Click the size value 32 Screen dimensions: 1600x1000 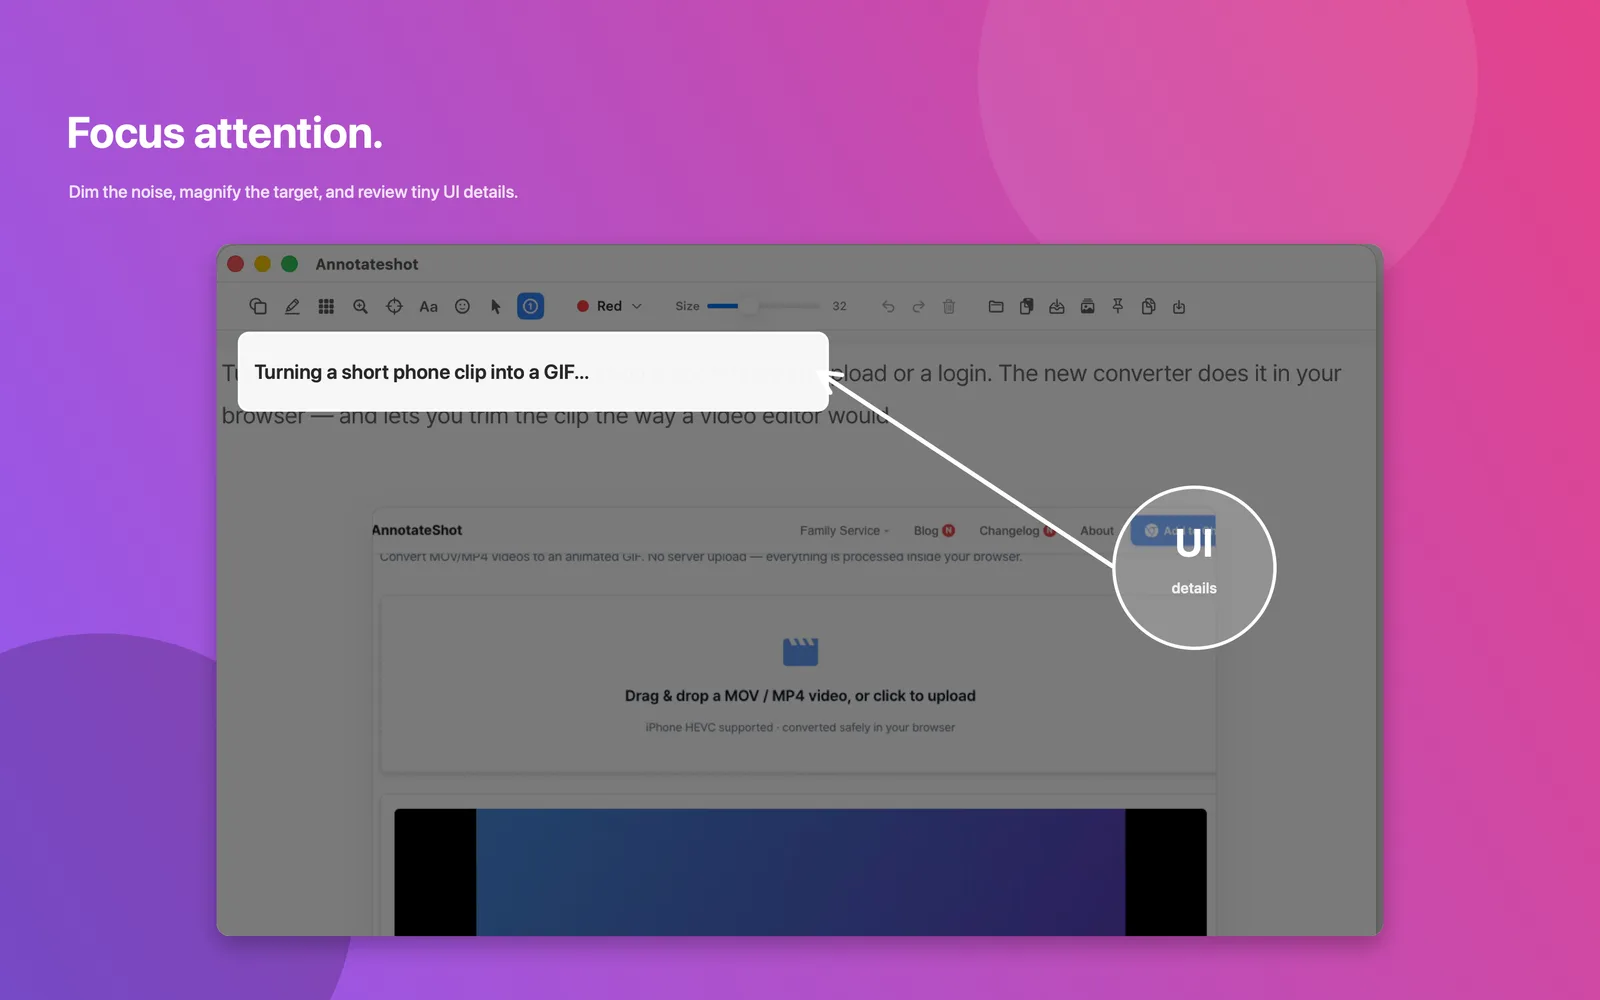point(839,306)
